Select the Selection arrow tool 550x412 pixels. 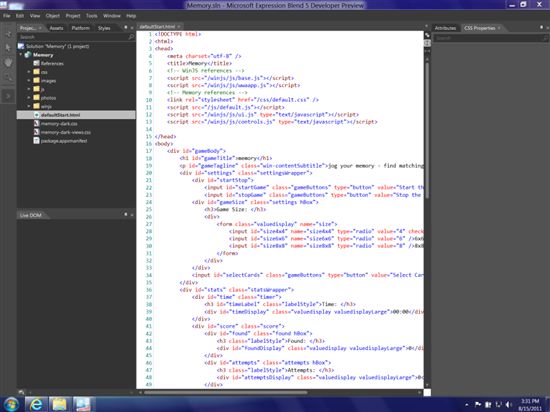pos(8,47)
